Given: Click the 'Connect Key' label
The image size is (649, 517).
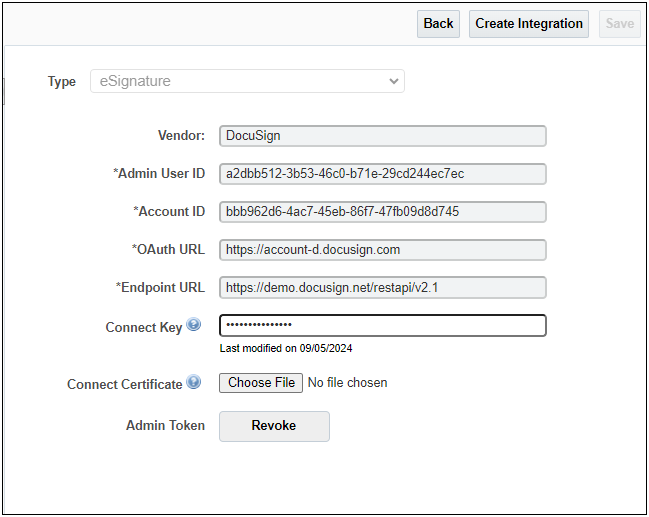Looking at the screenshot, I should (x=144, y=327).
